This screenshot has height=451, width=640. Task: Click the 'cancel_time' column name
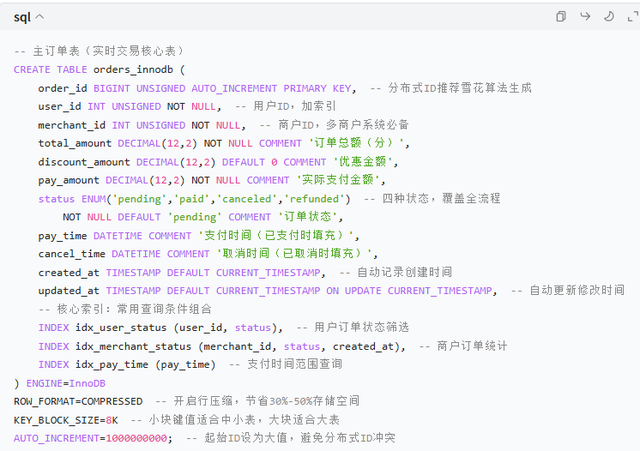(72, 254)
